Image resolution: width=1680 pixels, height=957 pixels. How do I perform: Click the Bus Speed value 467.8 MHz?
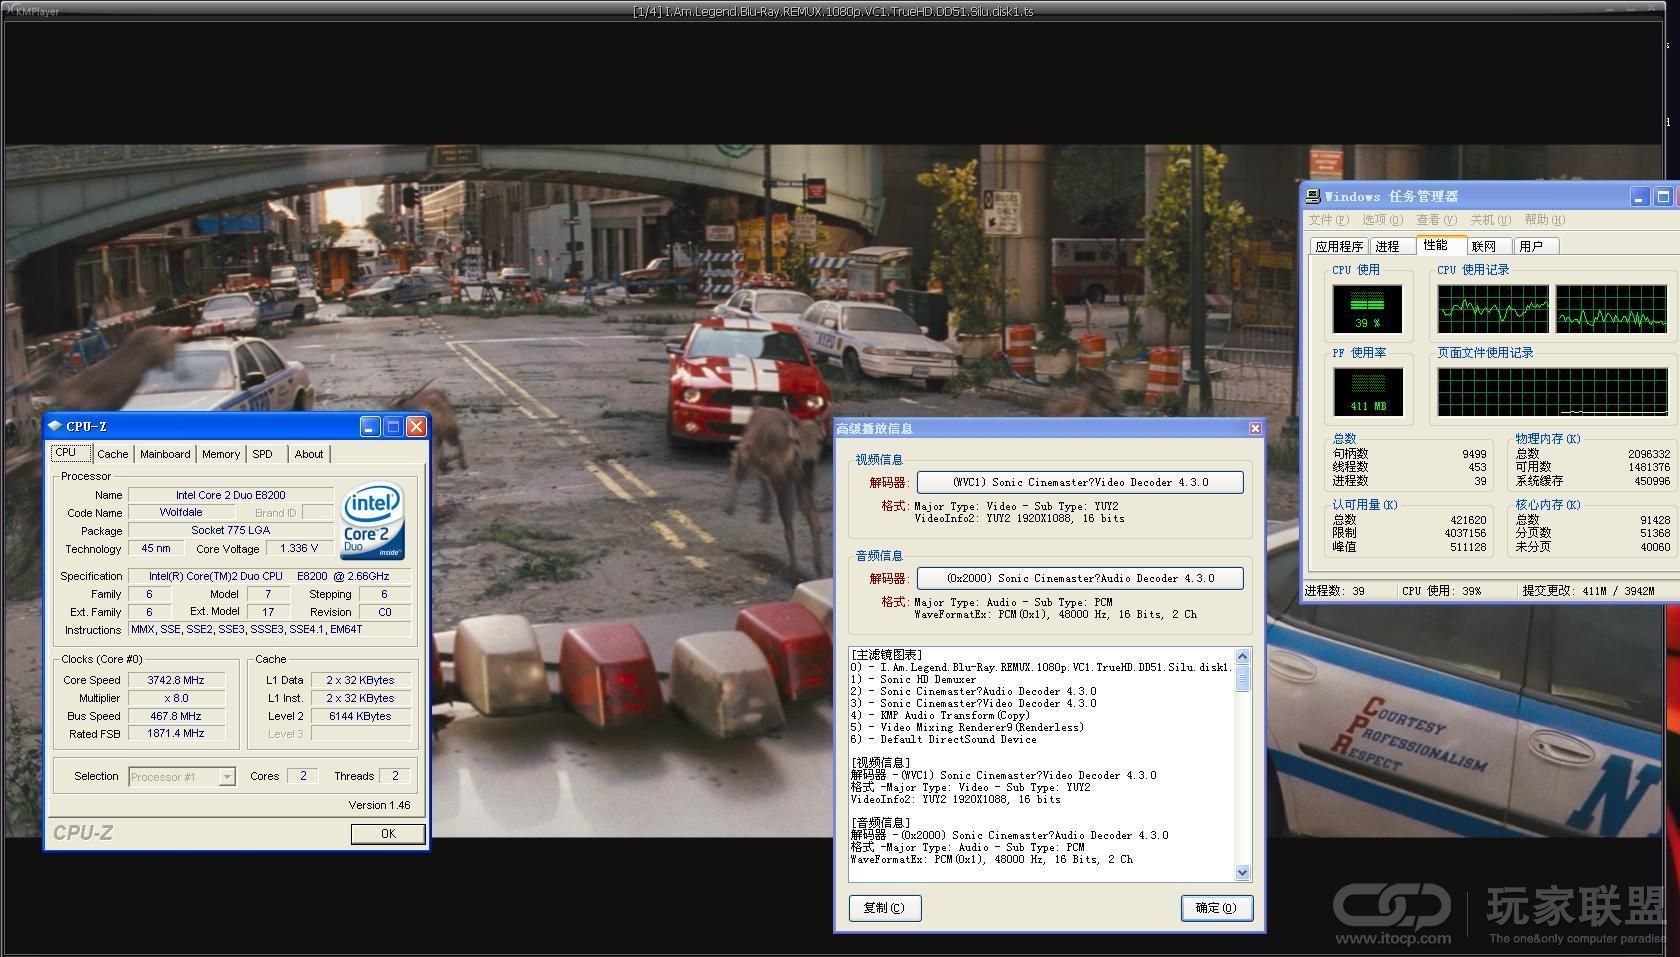[176, 716]
